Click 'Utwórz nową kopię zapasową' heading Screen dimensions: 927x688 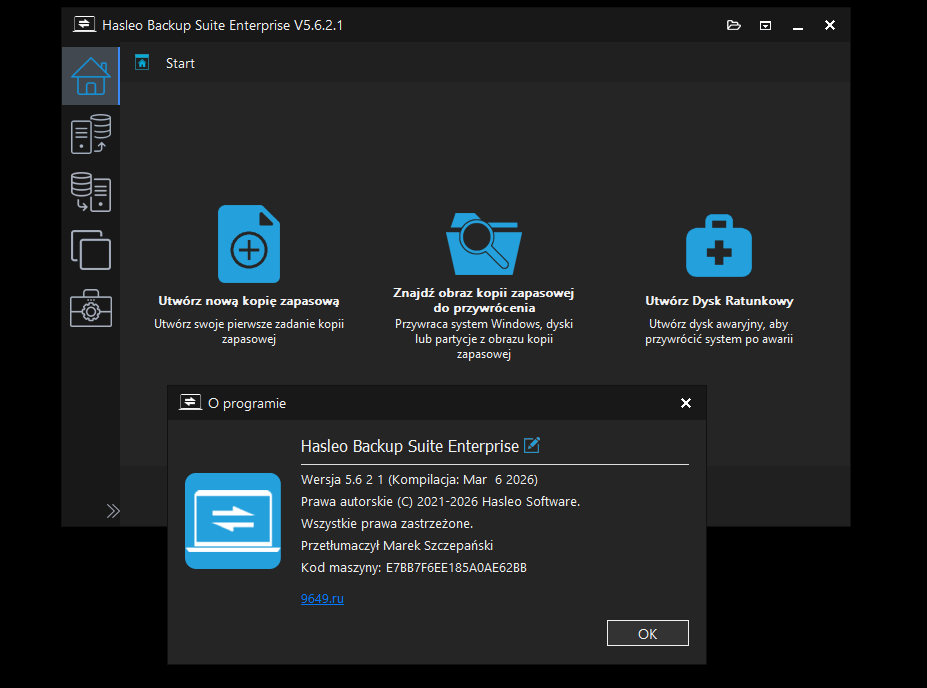pyautogui.click(x=249, y=301)
